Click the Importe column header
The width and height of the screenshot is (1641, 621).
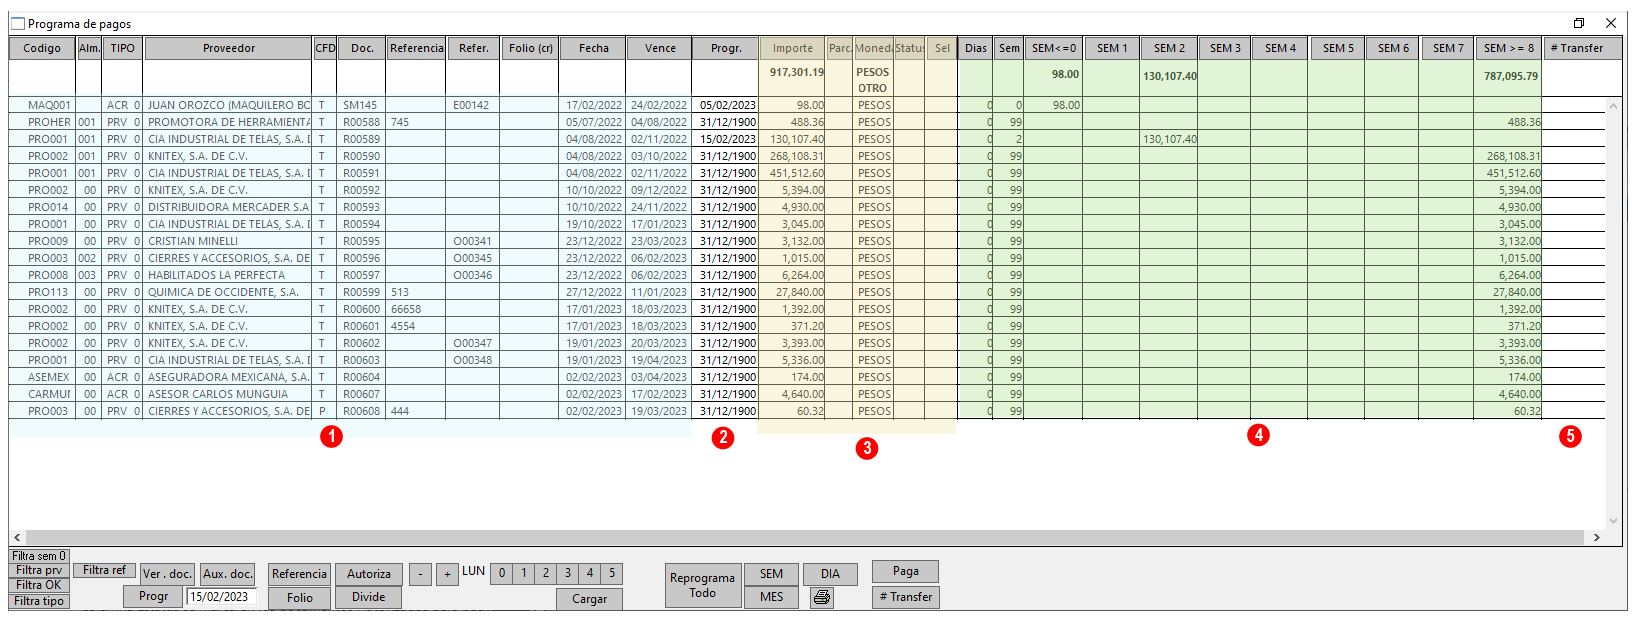coord(792,48)
